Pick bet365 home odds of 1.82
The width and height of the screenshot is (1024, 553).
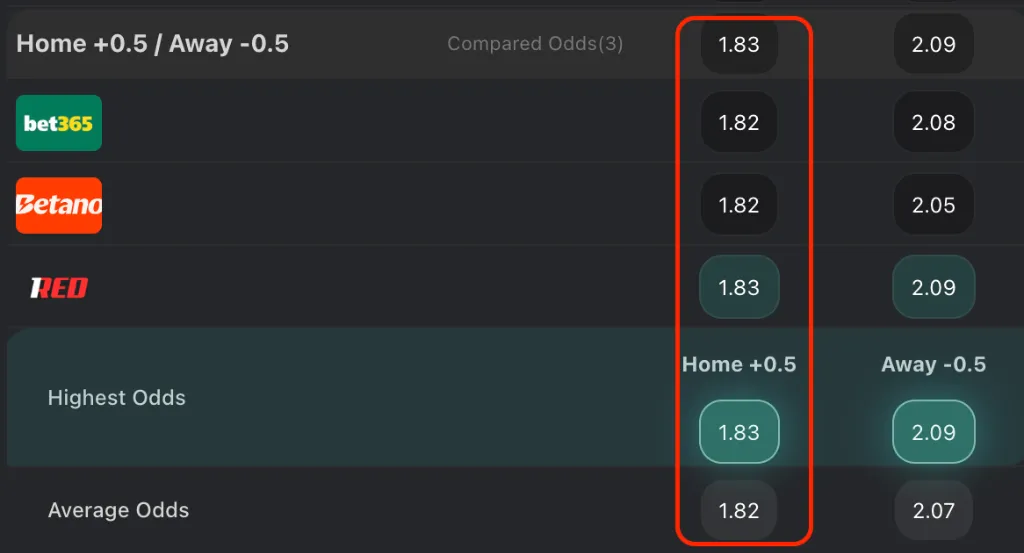click(x=739, y=123)
